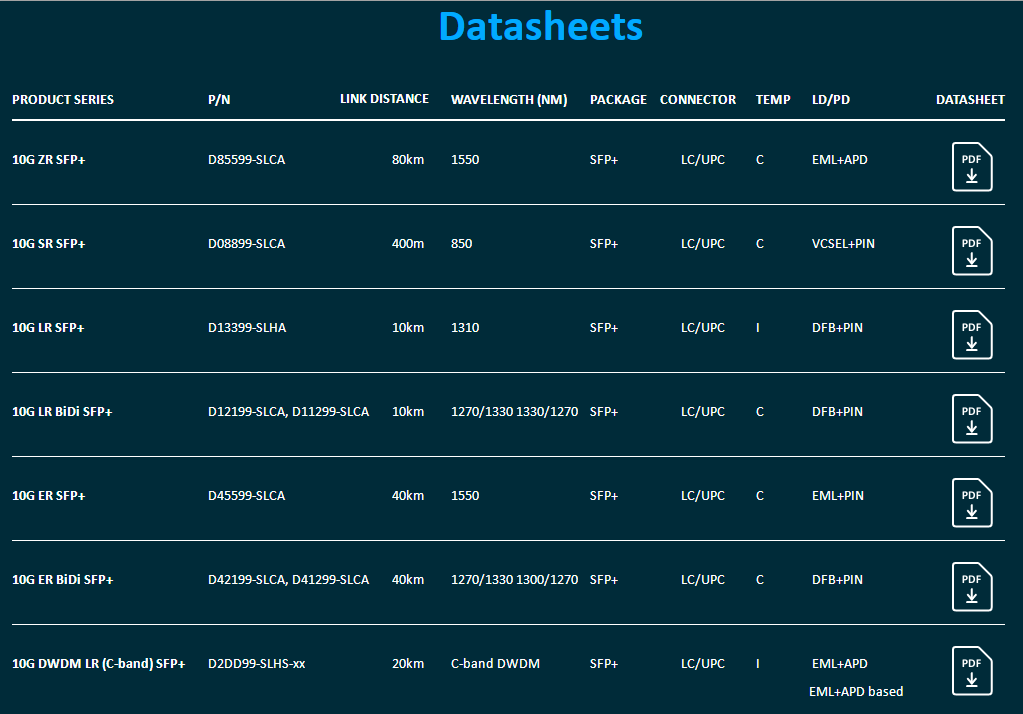Click 40km distance in the 10G ER BiDi row
The width and height of the screenshot is (1023, 714).
click(x=408, y=580)
